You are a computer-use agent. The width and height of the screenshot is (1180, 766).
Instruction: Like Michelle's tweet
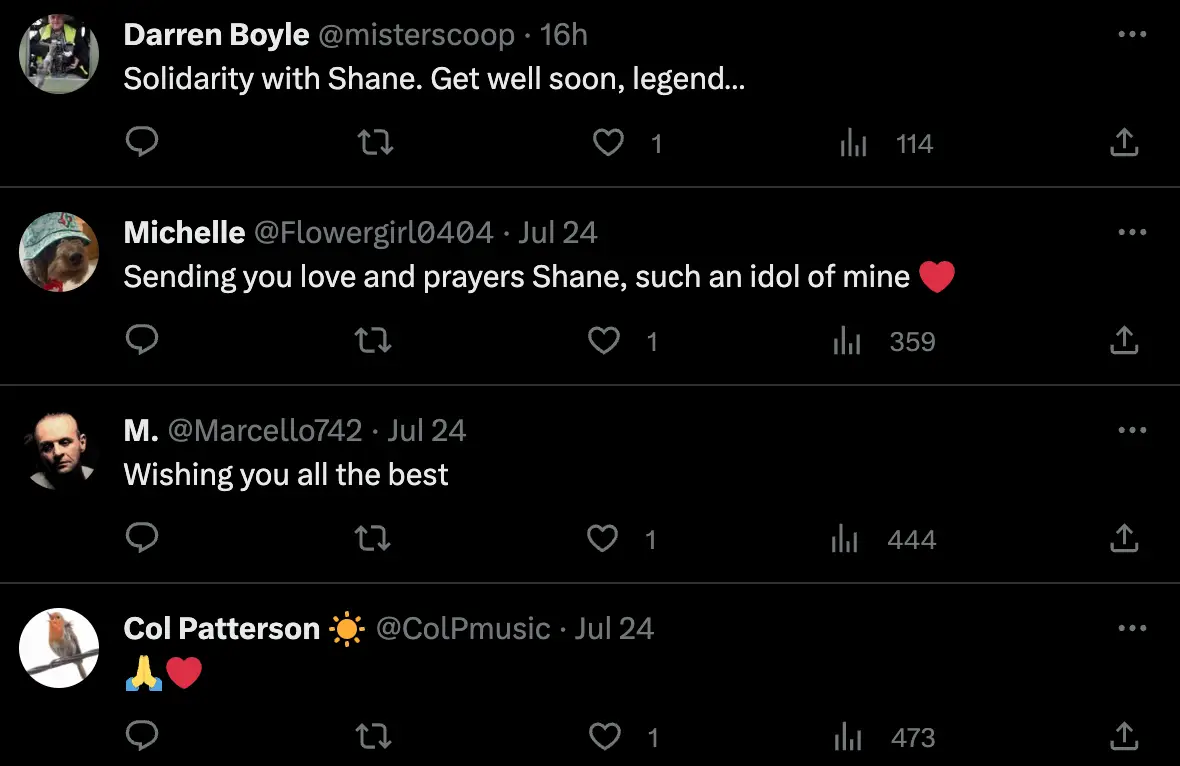[x=604, y=341]
